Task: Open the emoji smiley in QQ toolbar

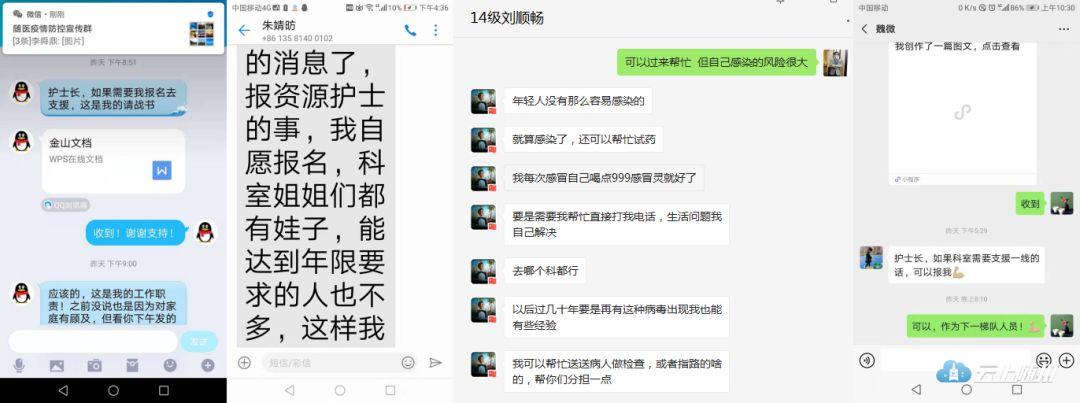Action: [x=169, y=366]
